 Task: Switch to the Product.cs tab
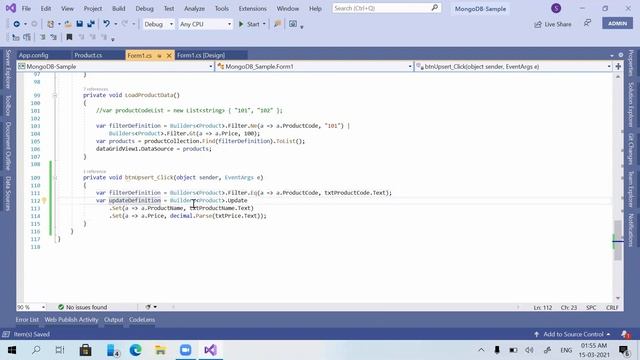point(88,55)
